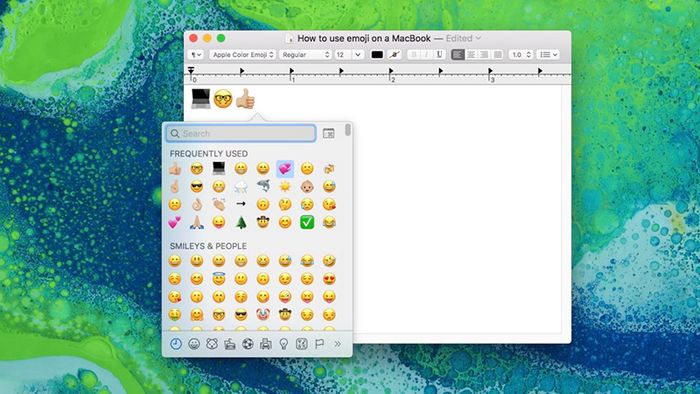
Task: Open the text highlight color picker
Action: pos(394,54)
